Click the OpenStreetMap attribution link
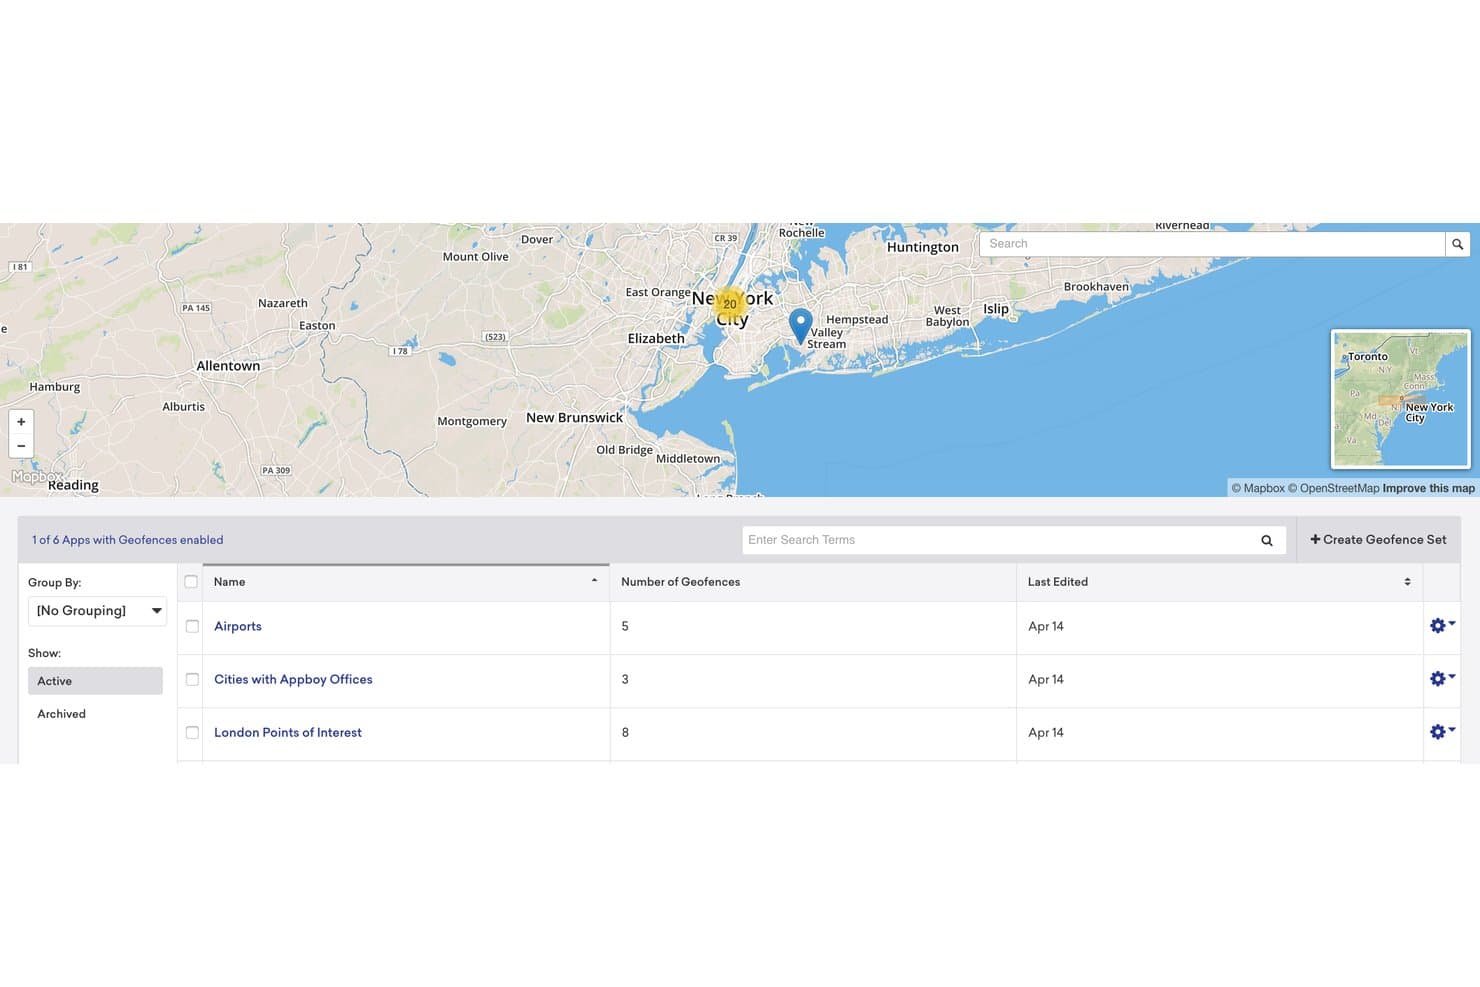This screenshot has height=987, width=1480. 1333,488
